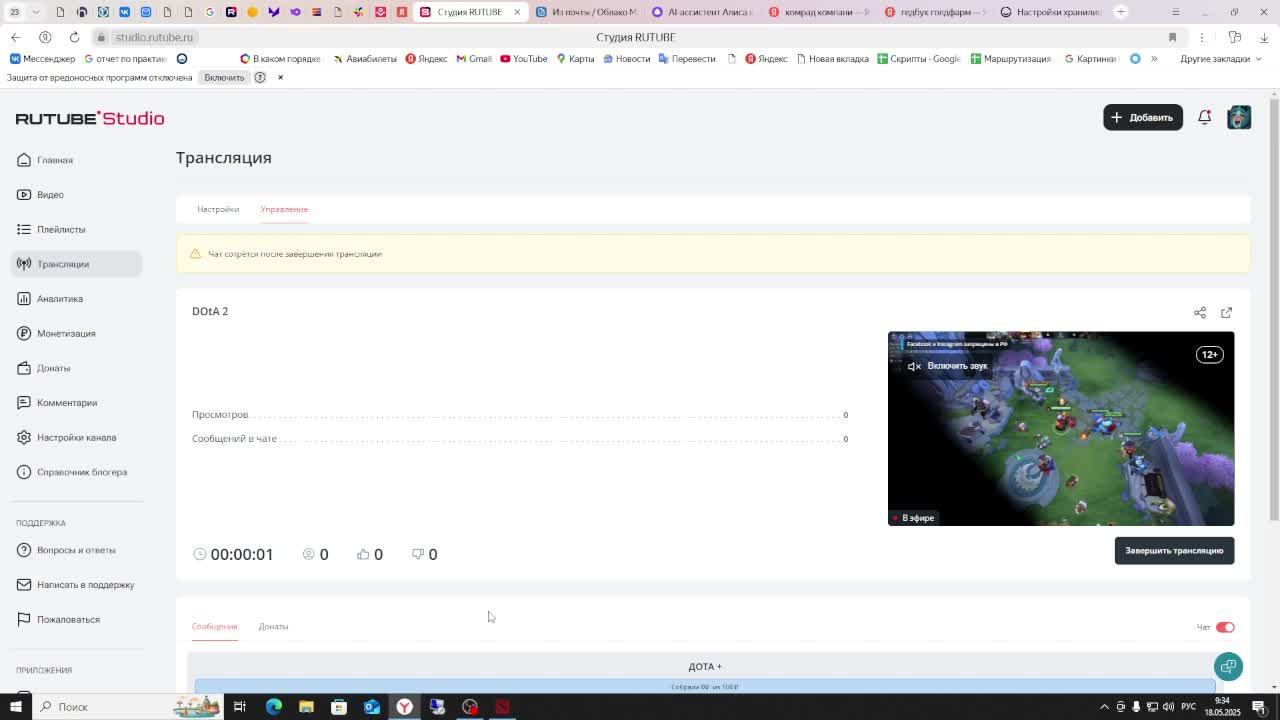Open the Сообщения chat tab
The height and width of the screenshot is (720, 1280).
[x=215, y=626]
